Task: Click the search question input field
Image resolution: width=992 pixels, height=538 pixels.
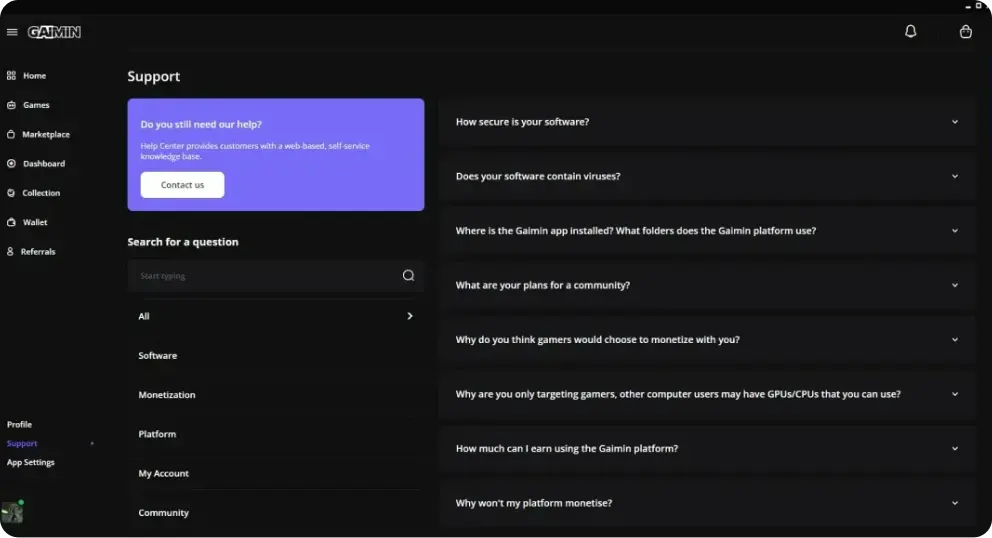Action: point(265,276)
